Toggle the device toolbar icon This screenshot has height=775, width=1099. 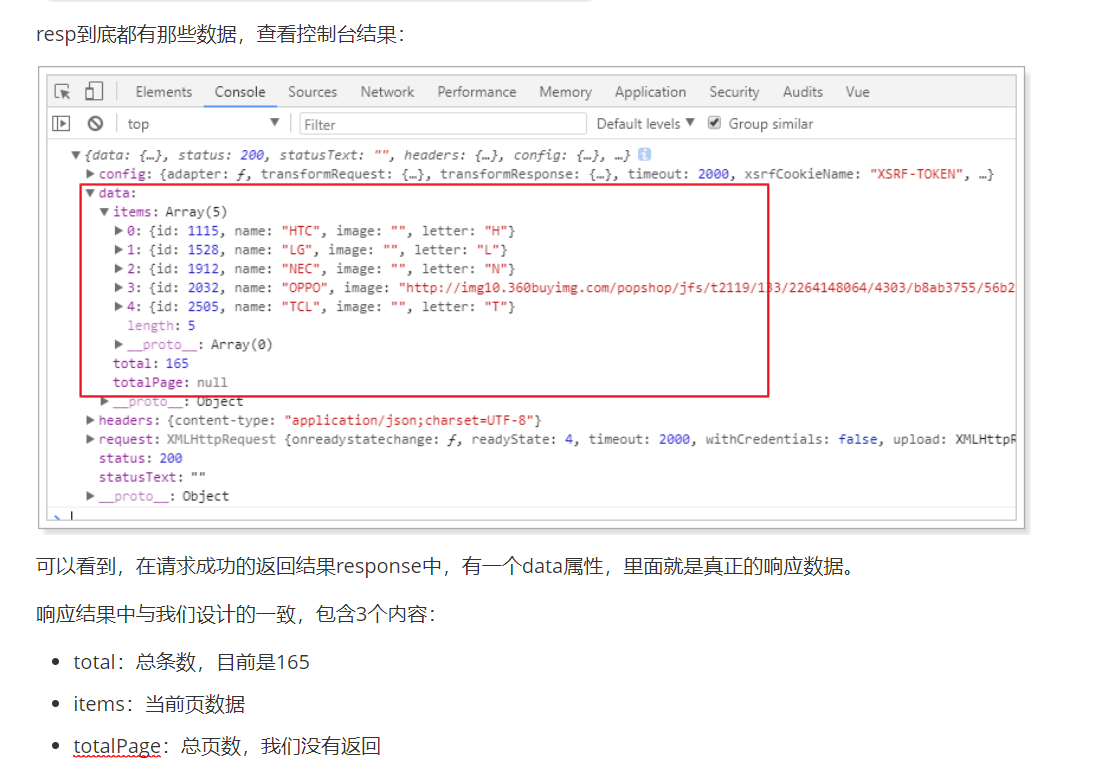94,91
